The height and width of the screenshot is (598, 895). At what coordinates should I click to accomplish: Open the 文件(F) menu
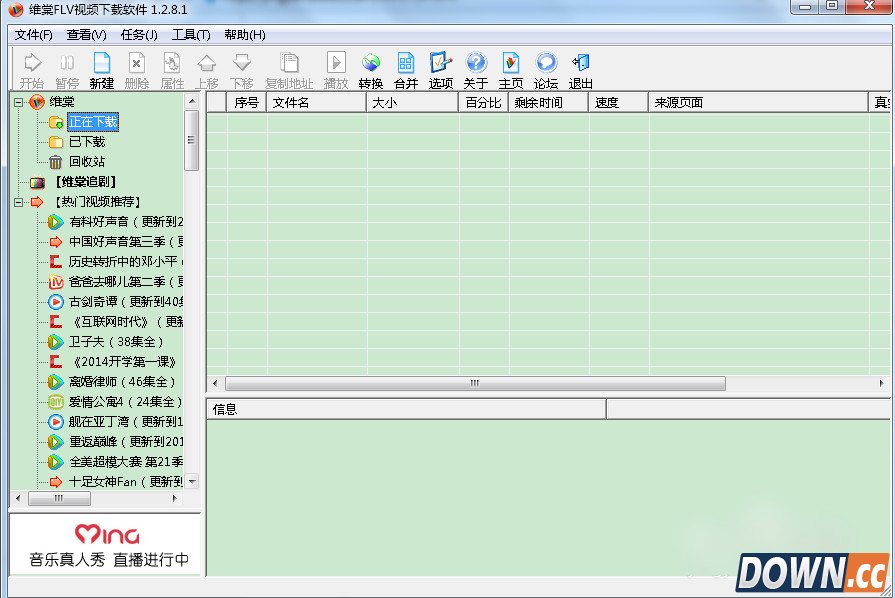(32, 35)
